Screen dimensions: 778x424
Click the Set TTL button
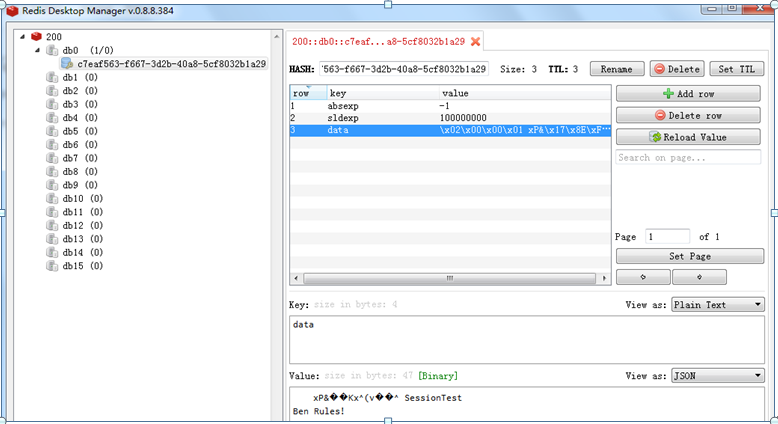[x=737, y=69]
